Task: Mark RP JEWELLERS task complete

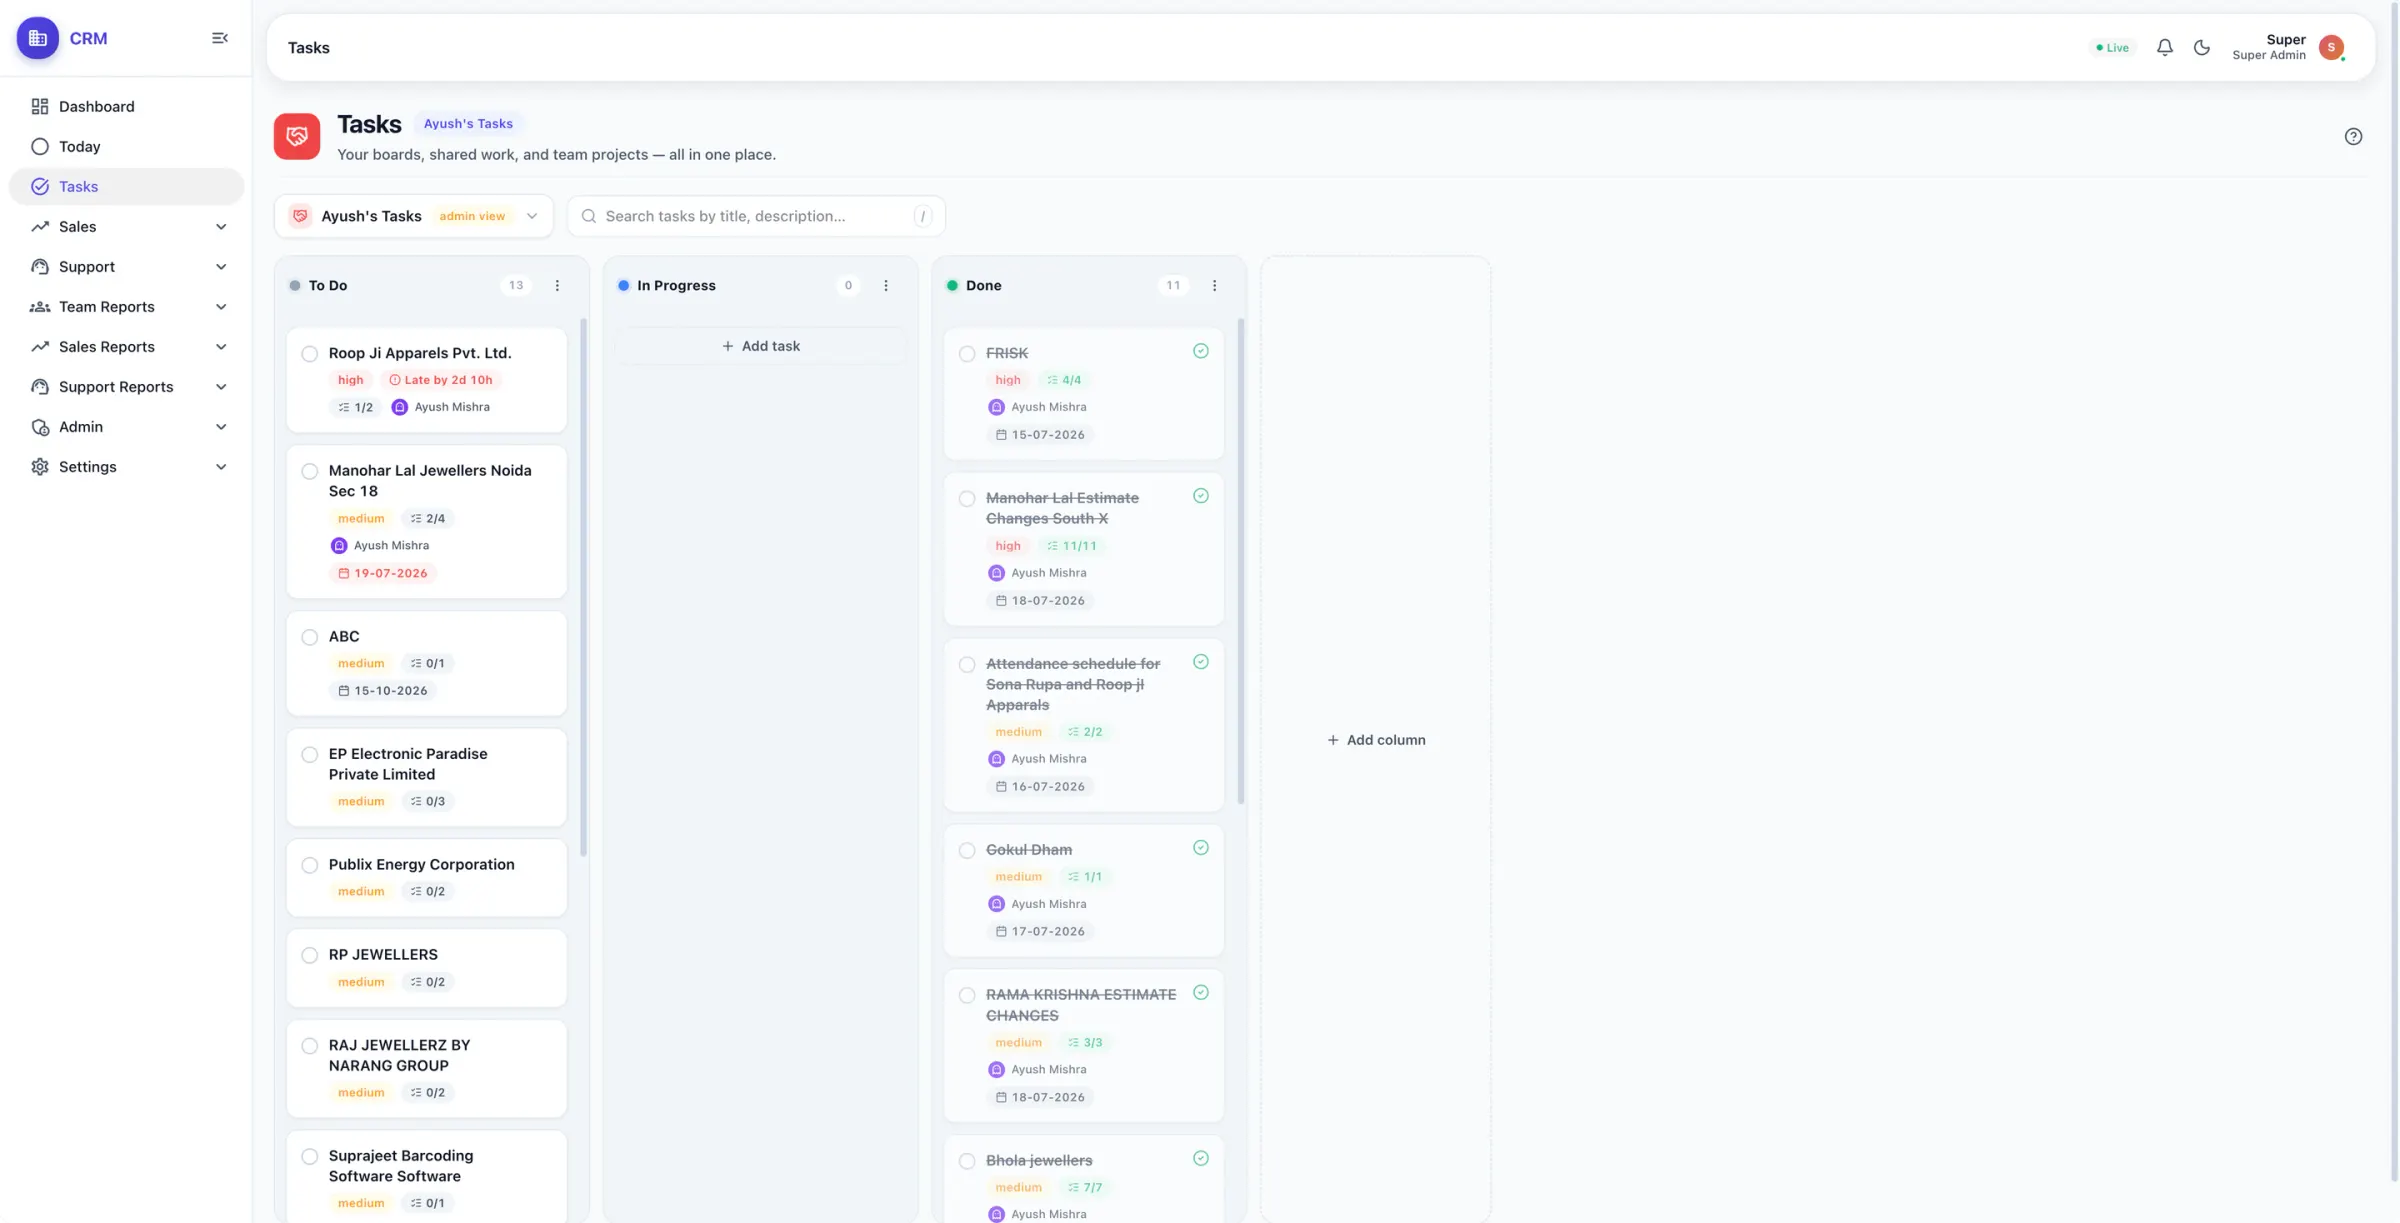Action: point(310,955)
